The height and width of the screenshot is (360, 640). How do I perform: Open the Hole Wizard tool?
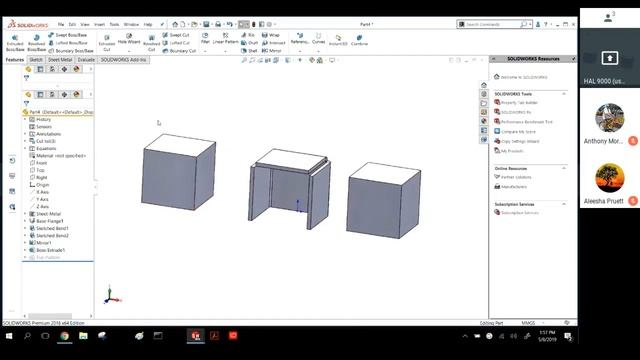click(x=129, y=39)
